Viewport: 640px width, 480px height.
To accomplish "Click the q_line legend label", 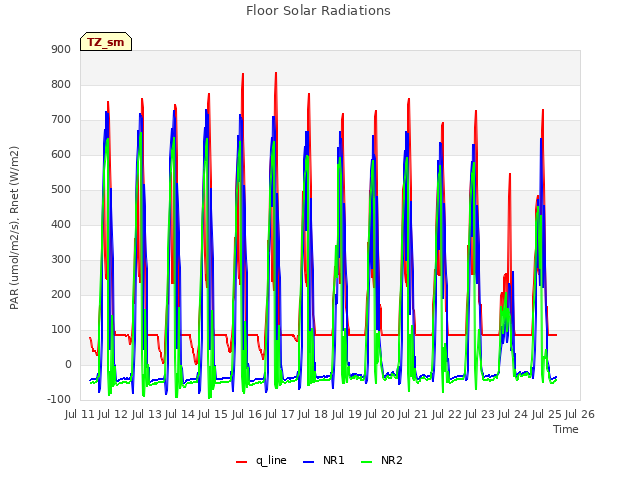I will [x=271, y=460].
